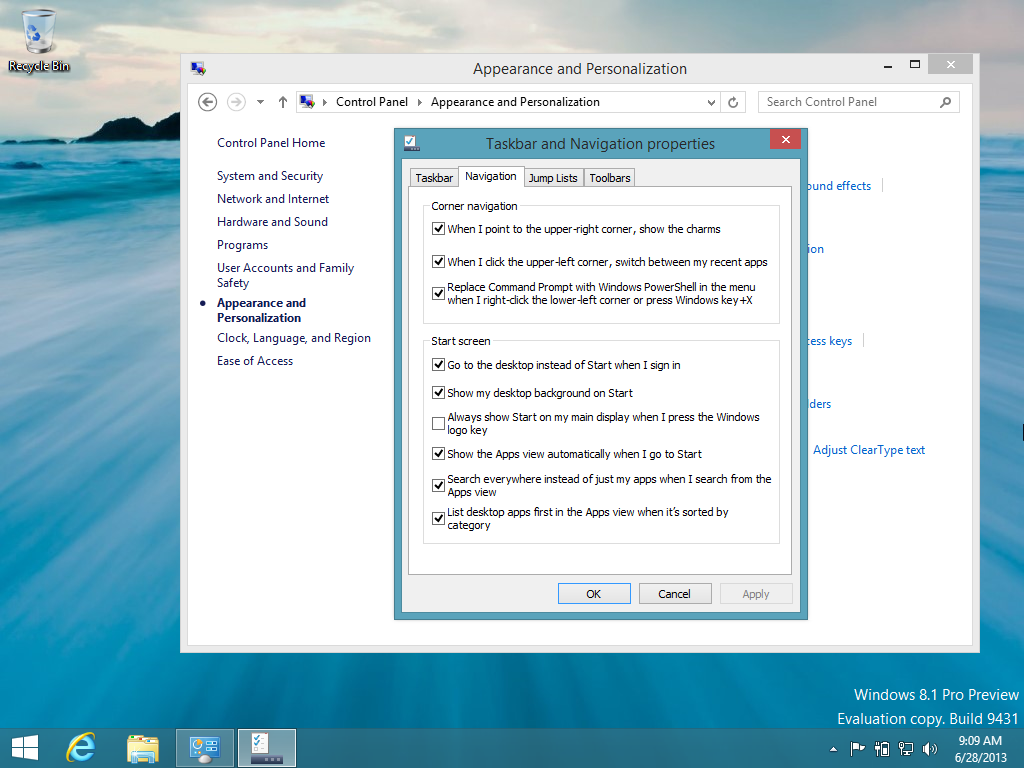
Task: Toggle 'Go to the desktop instead of Start'
Action: tap(438, 365)
